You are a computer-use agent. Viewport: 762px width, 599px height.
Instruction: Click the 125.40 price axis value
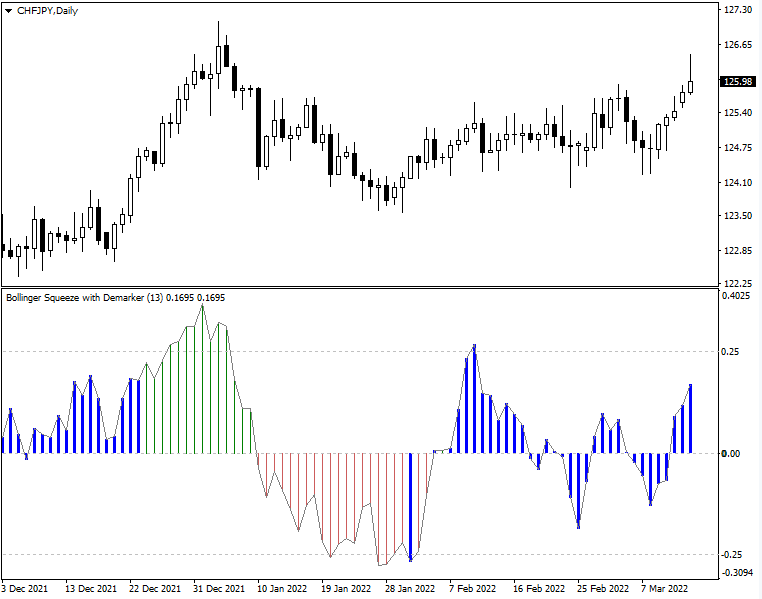738,113
